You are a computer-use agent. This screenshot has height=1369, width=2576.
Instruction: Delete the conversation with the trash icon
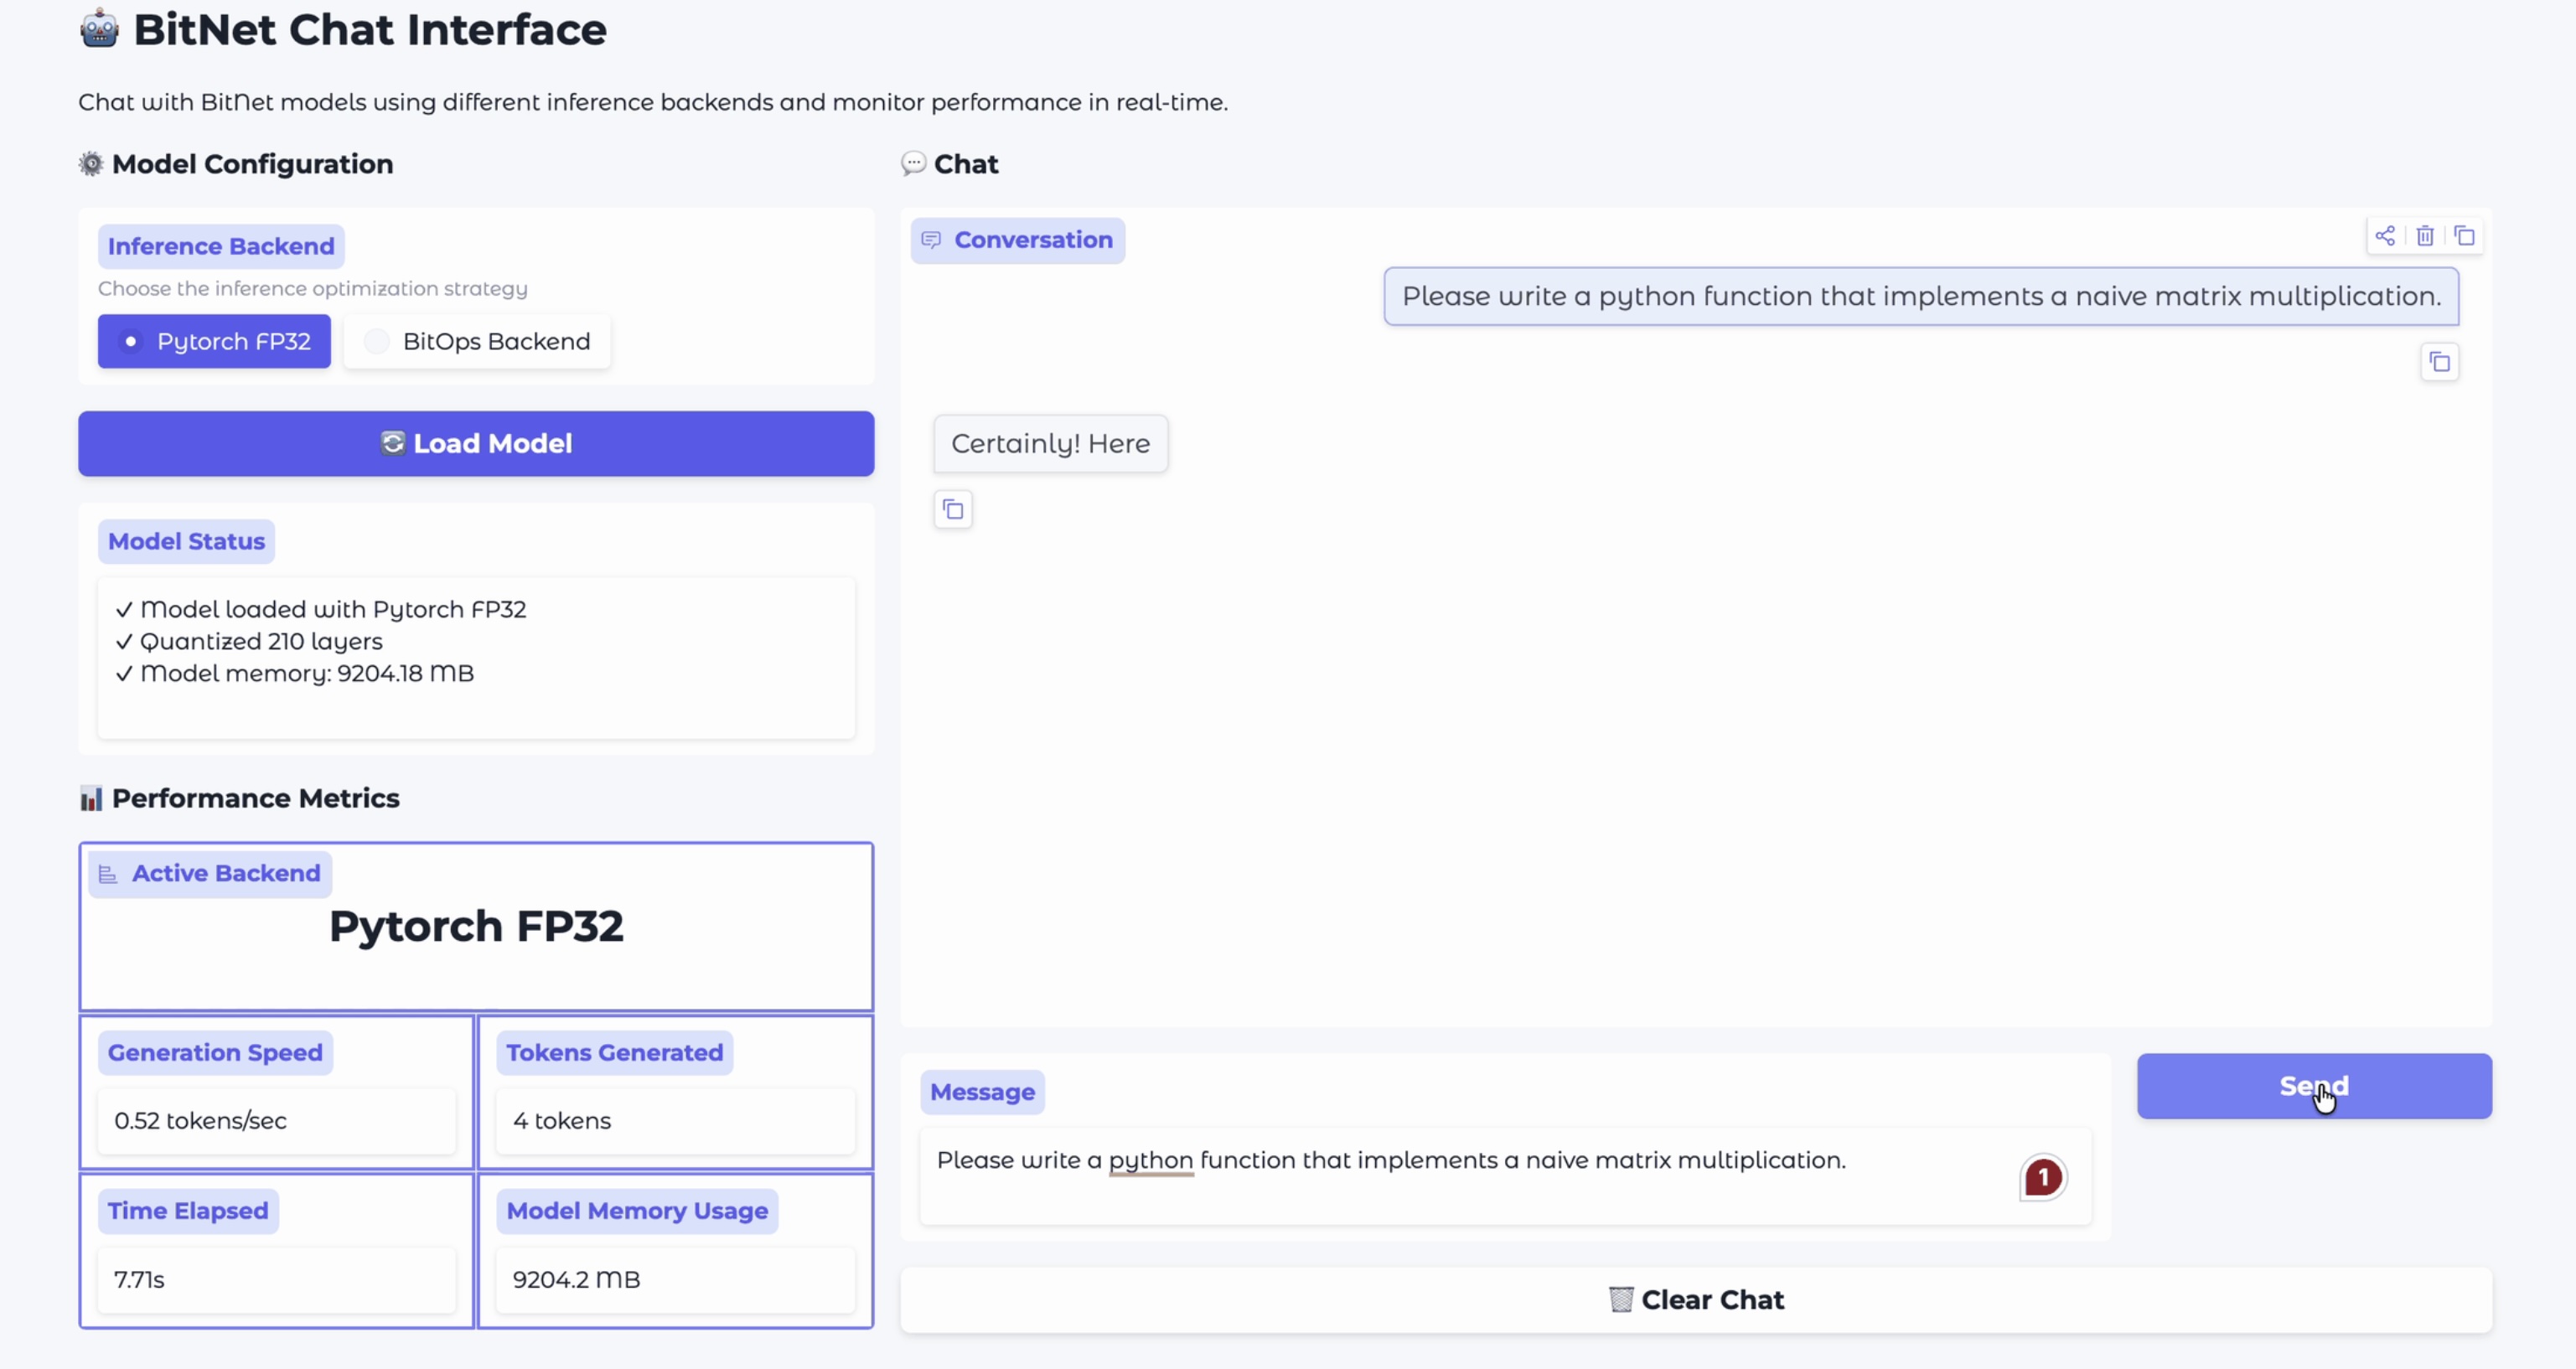[2424, 236]
